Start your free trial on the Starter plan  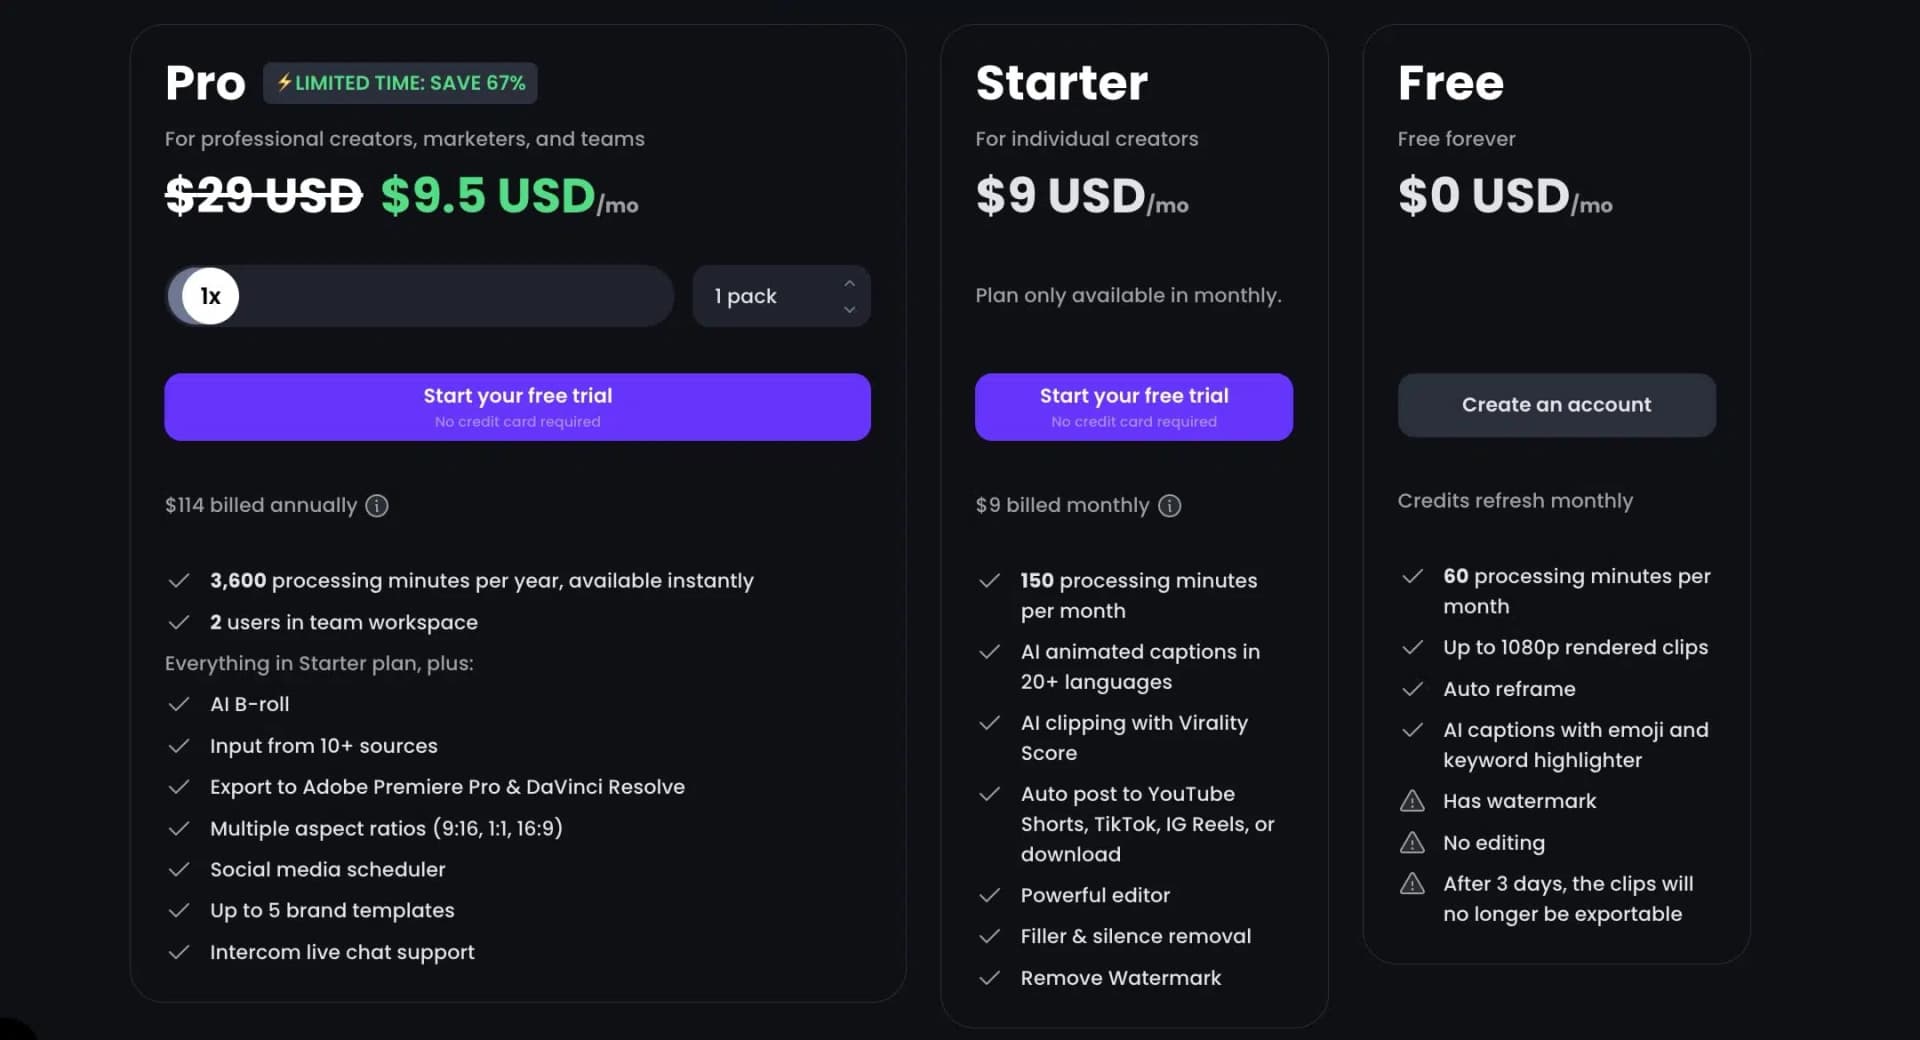(1133, 406)
